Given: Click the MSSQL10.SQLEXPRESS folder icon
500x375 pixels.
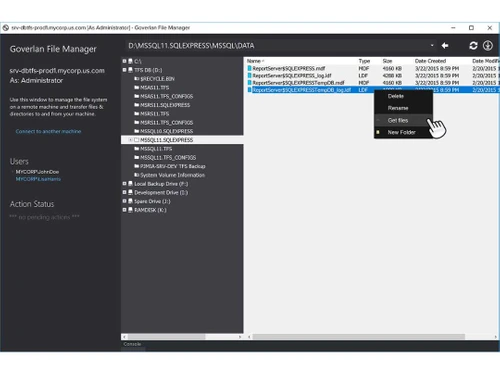Looking at the screenshot, I should pyautogui.click(x=137, y=131).
